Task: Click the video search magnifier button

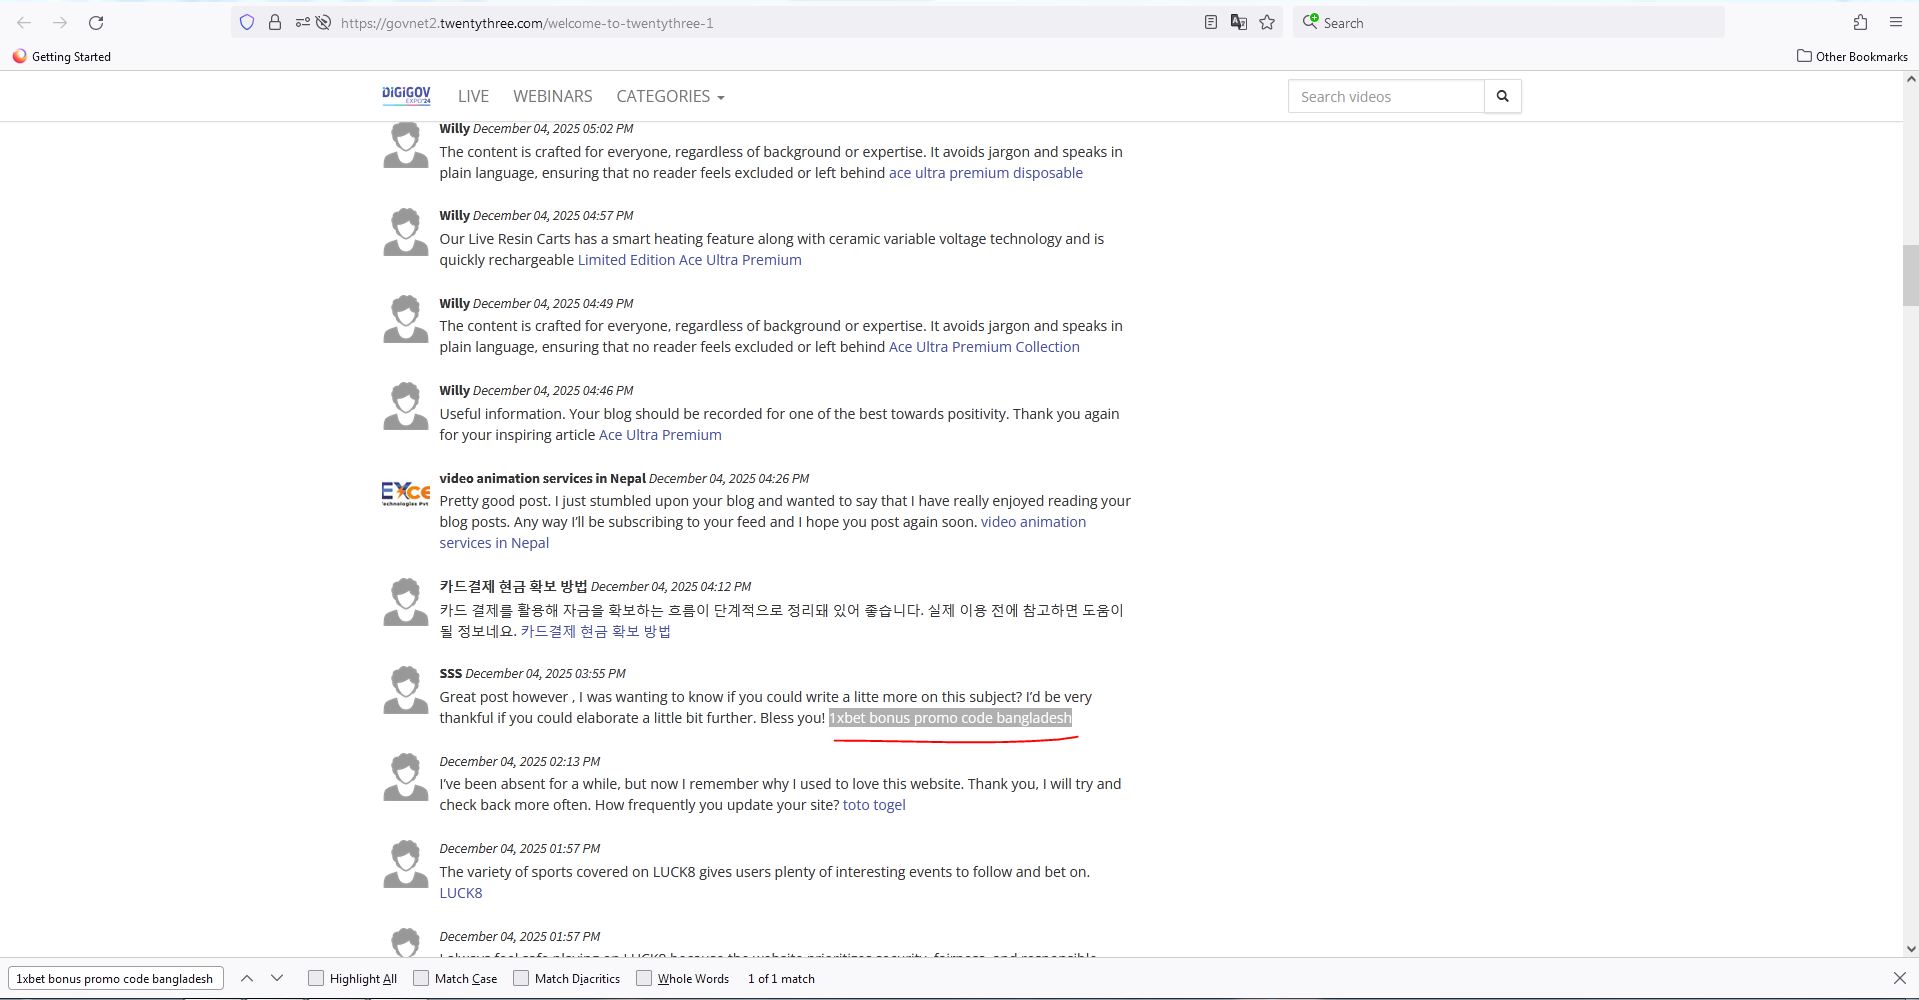Action: click(1502, 97)
